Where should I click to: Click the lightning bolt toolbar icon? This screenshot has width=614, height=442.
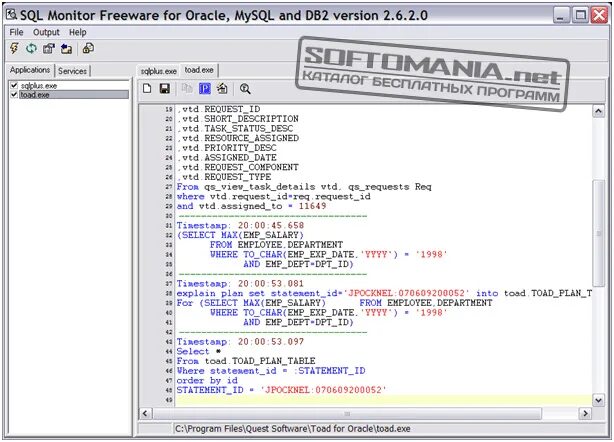pyautogui.click(x=14, y=49)
